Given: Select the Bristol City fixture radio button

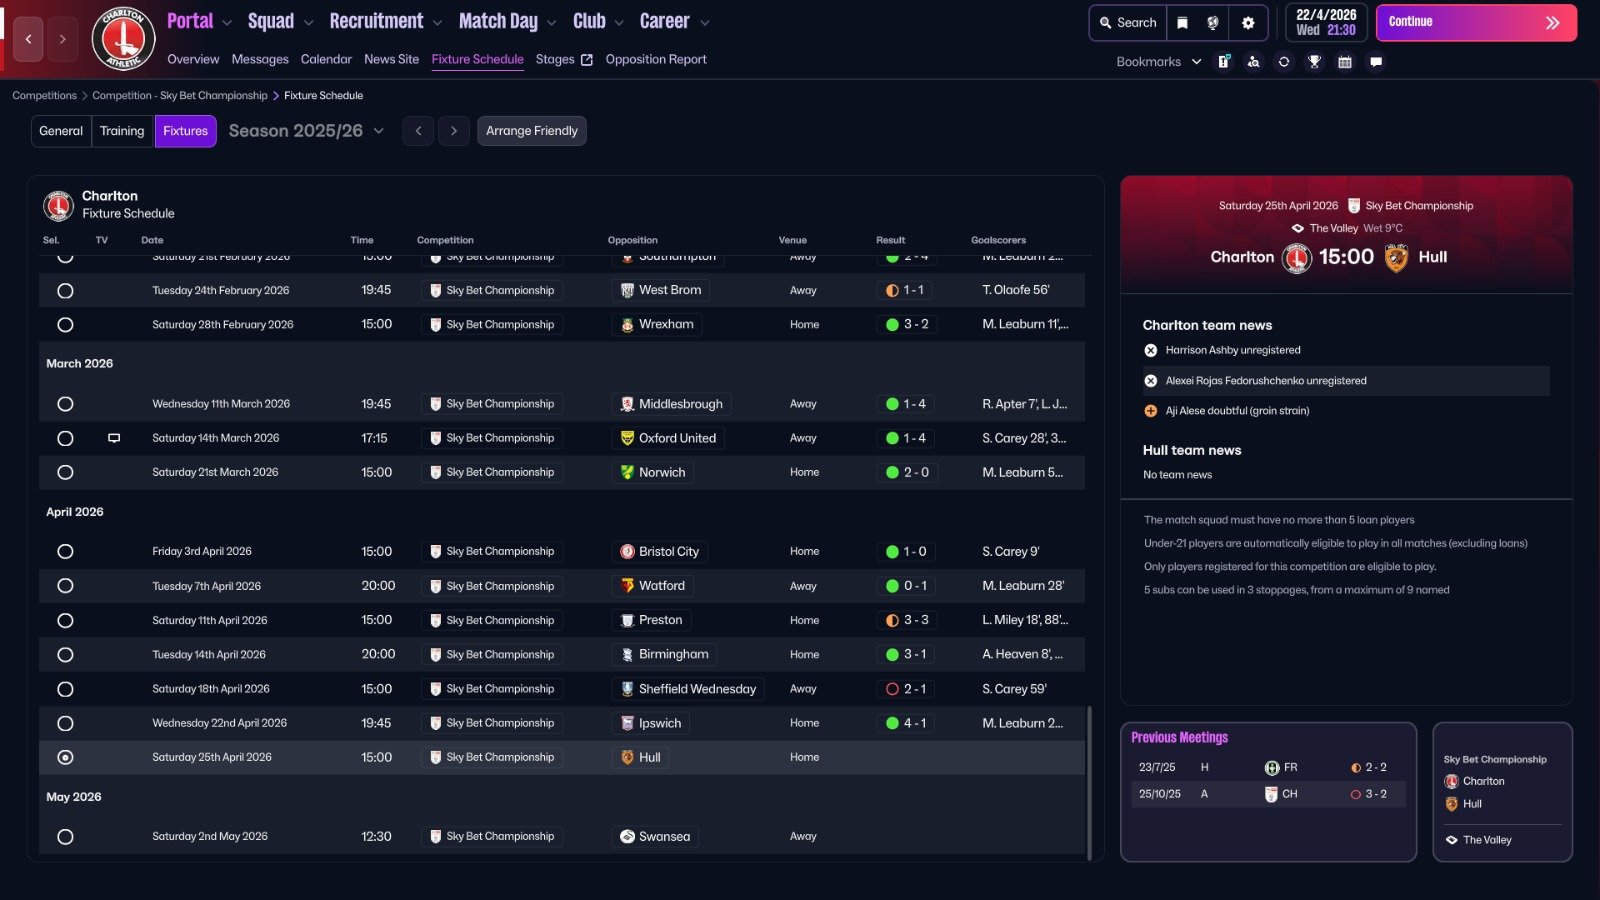Looking at the screenshot, I should [x=65, y=552].
